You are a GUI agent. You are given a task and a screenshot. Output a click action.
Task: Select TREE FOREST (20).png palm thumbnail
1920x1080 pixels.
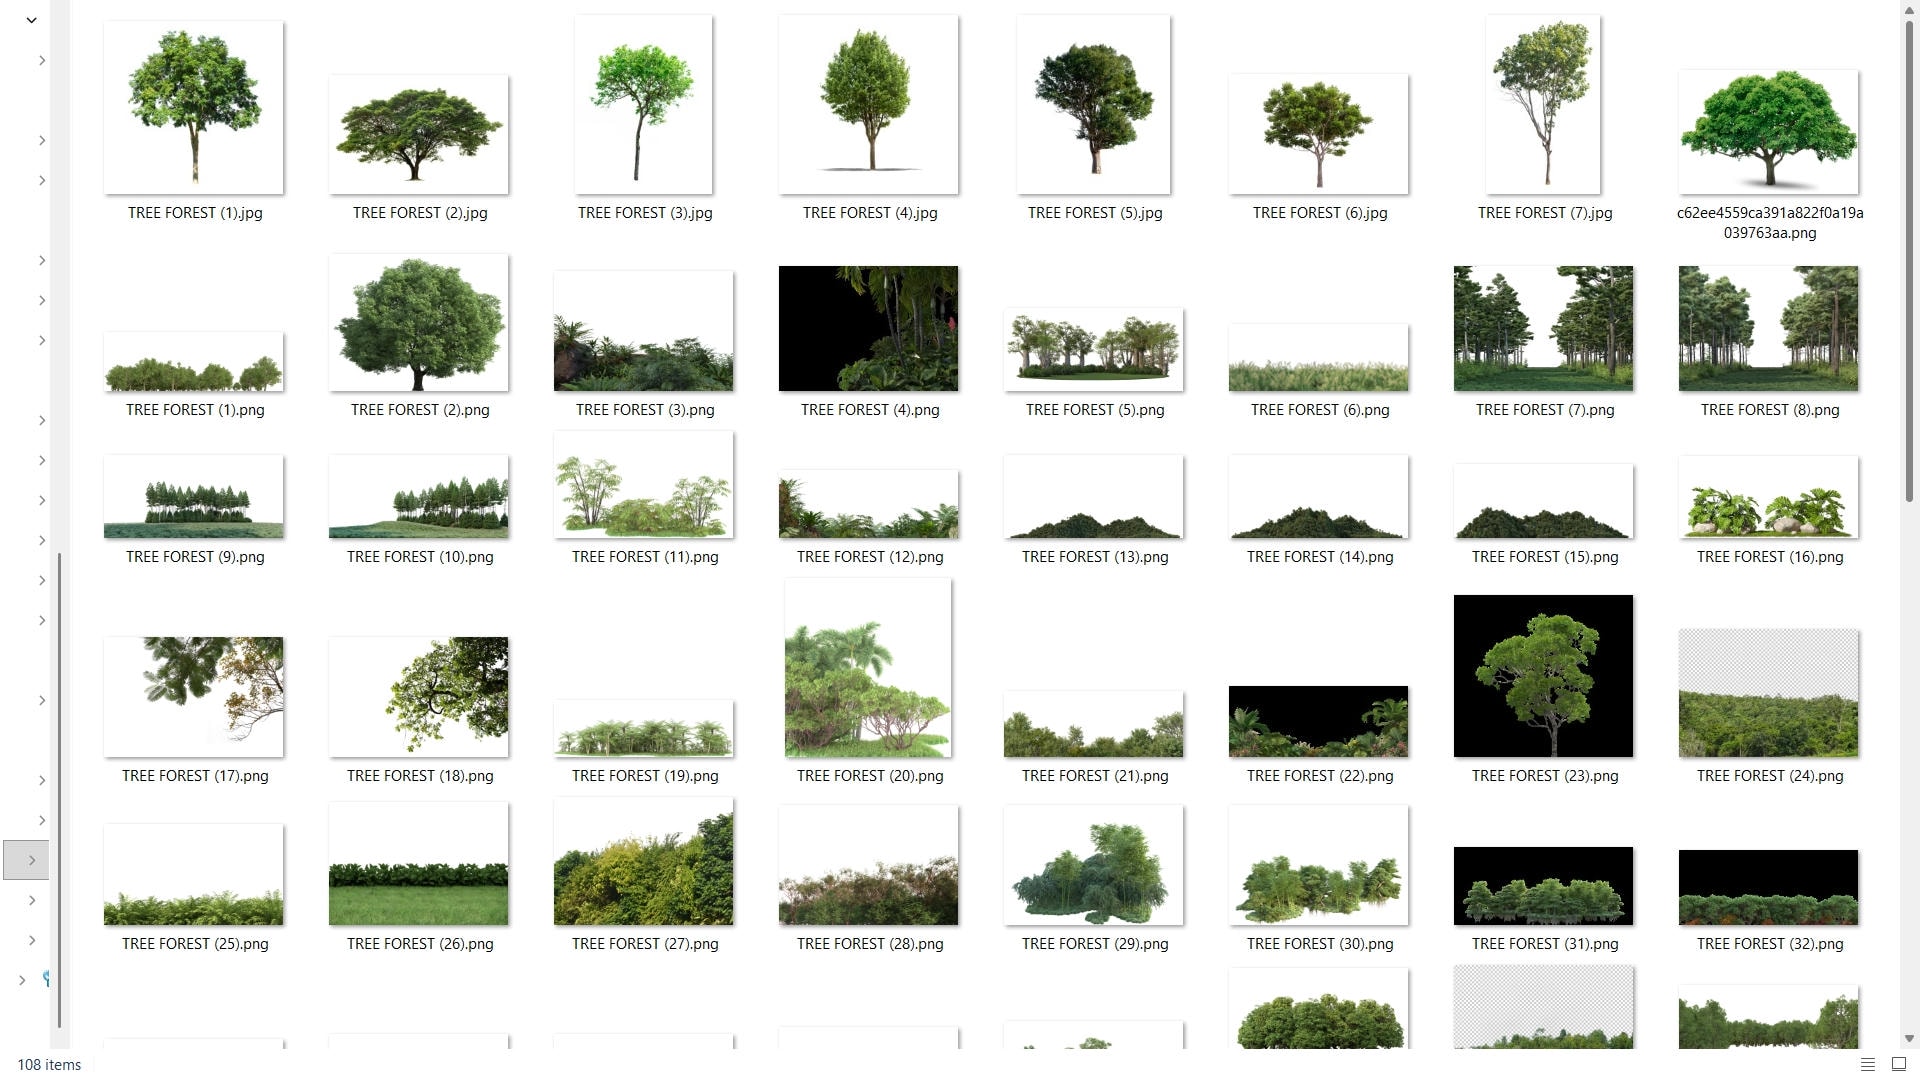click(x=868, y=668)
